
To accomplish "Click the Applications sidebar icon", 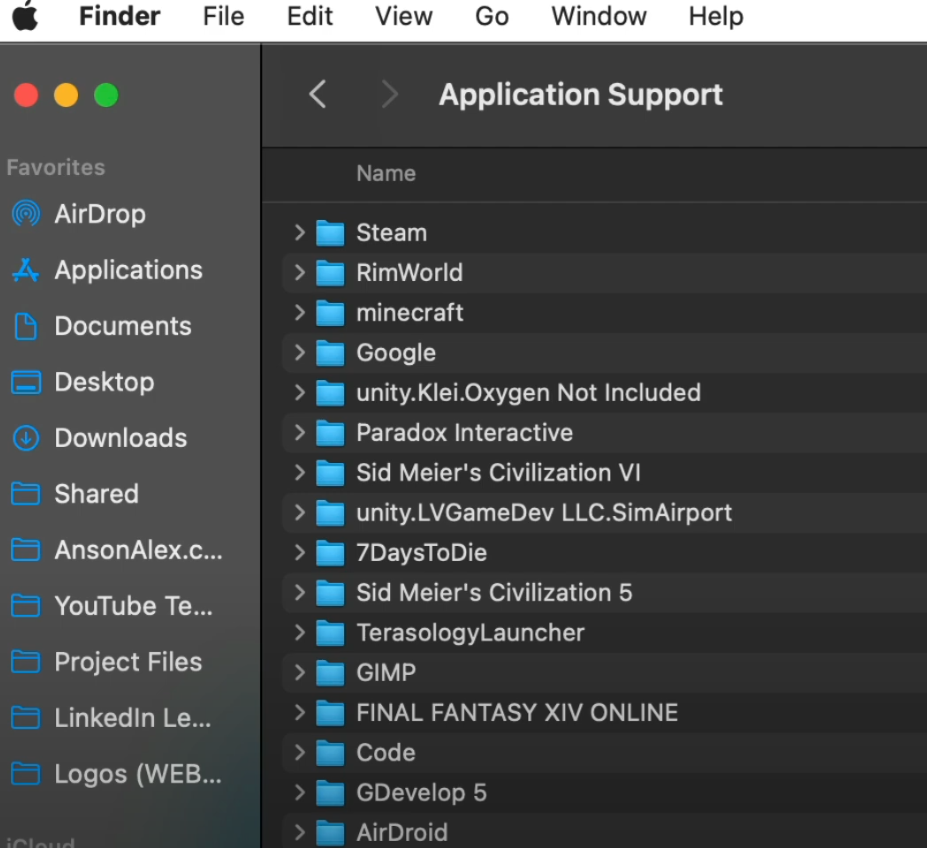I will [x=26, y=270].
